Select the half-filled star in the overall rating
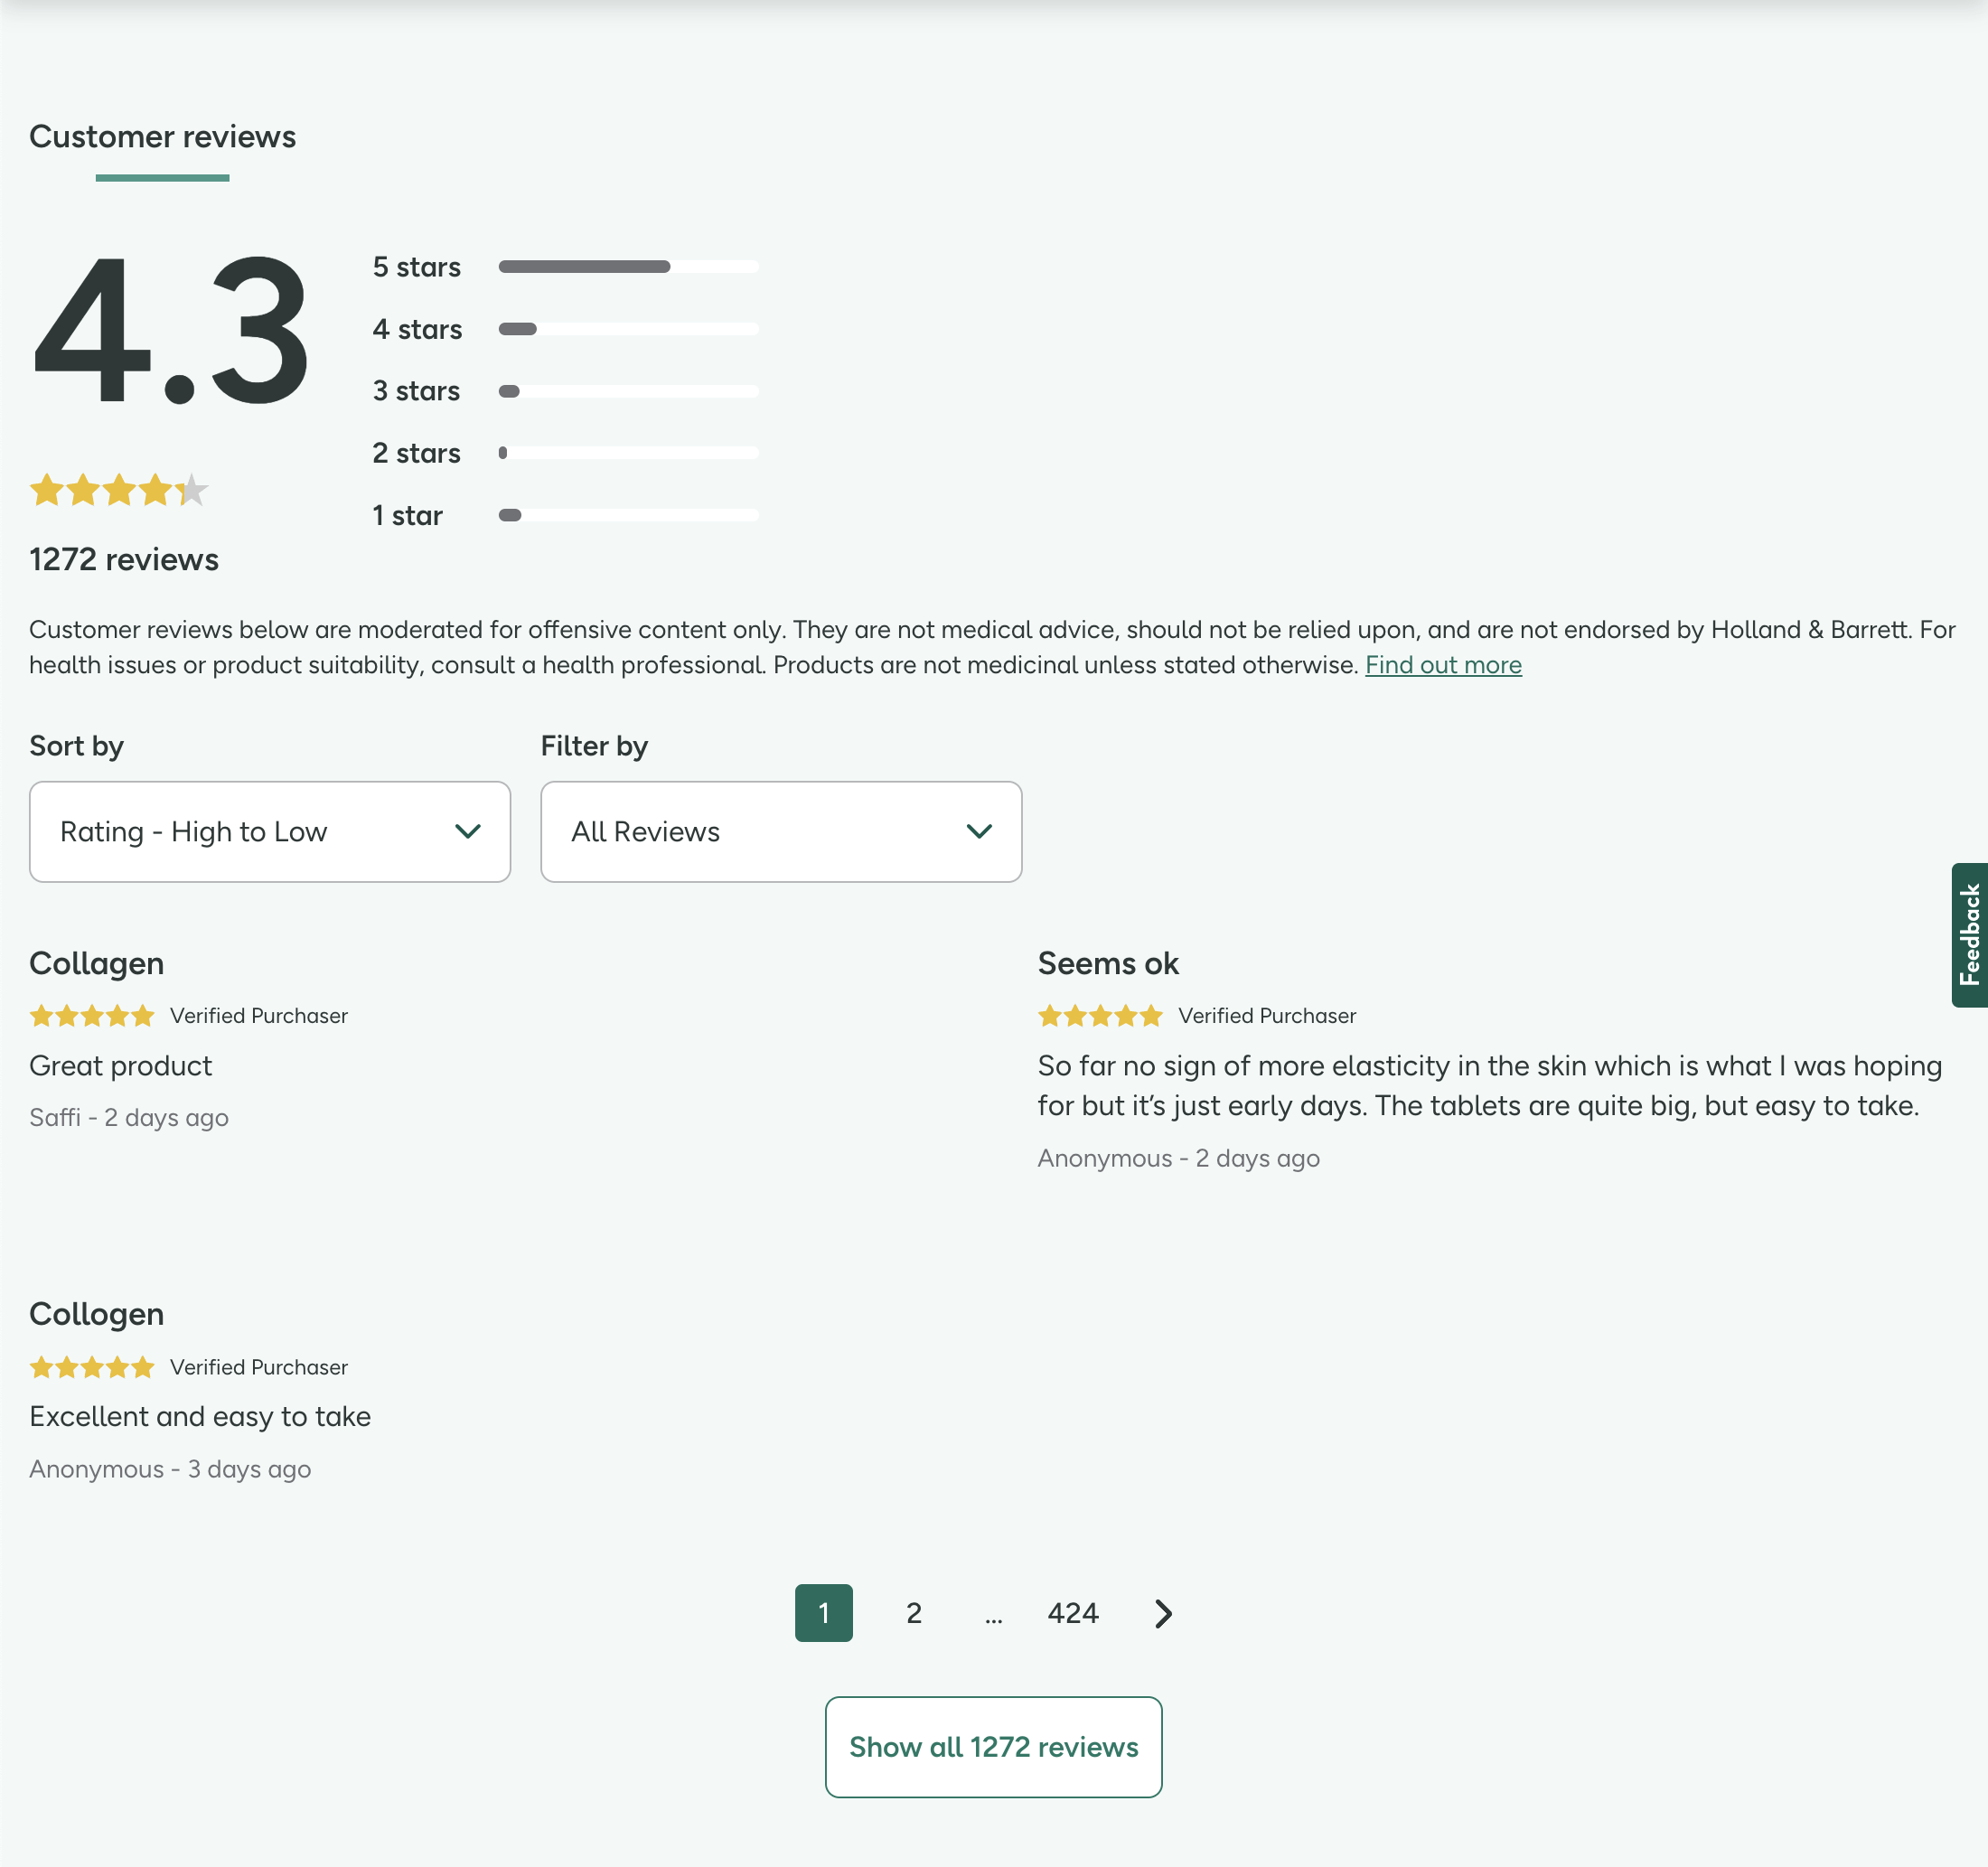This screenshot has height=1867, width=1988. tap(192, 490)
